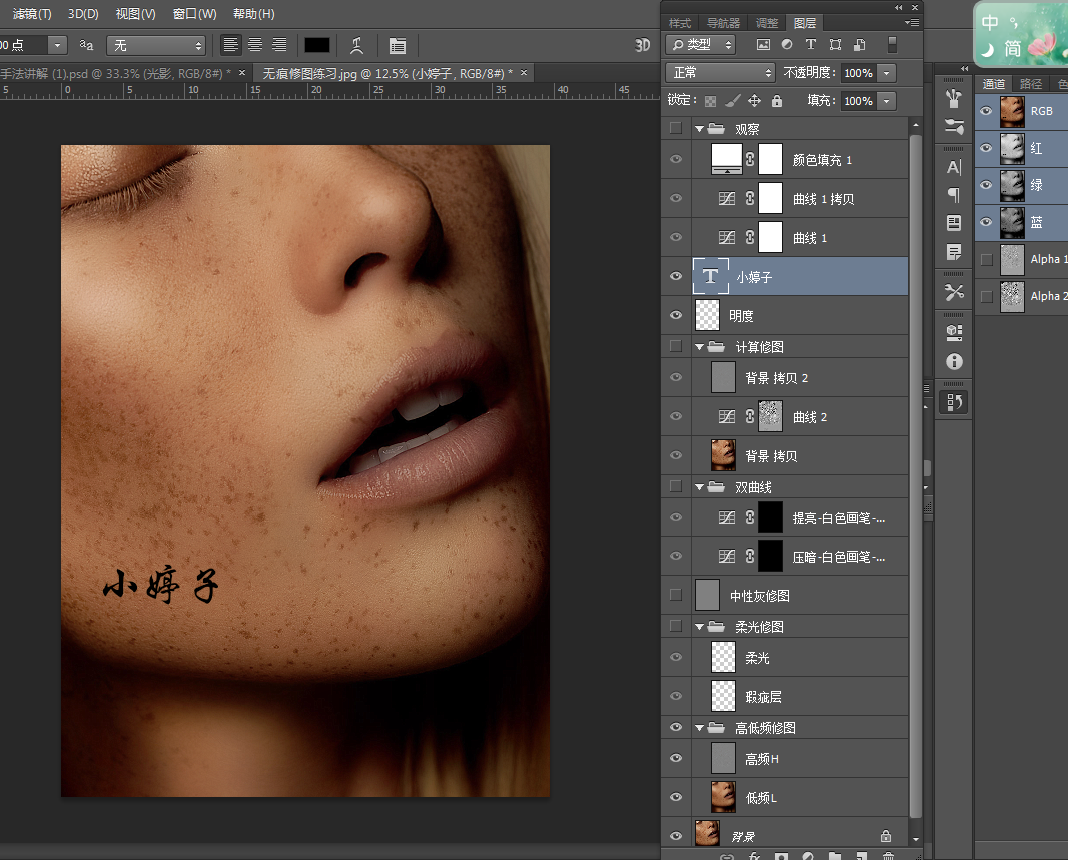The height and width of the screenshot is (860, 1068).
Task: Click the warp text icon in options bar
Action: (x=357, y=45)
